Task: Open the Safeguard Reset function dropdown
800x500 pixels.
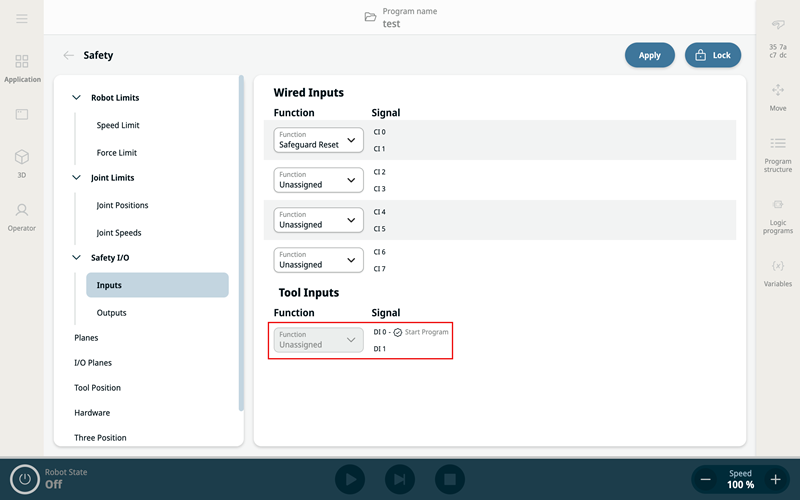Action: [x=318, y=140]
